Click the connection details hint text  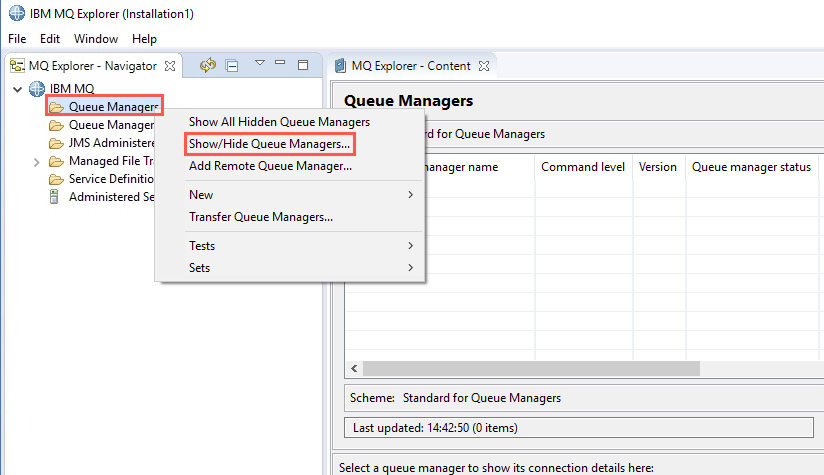(496, 468)
